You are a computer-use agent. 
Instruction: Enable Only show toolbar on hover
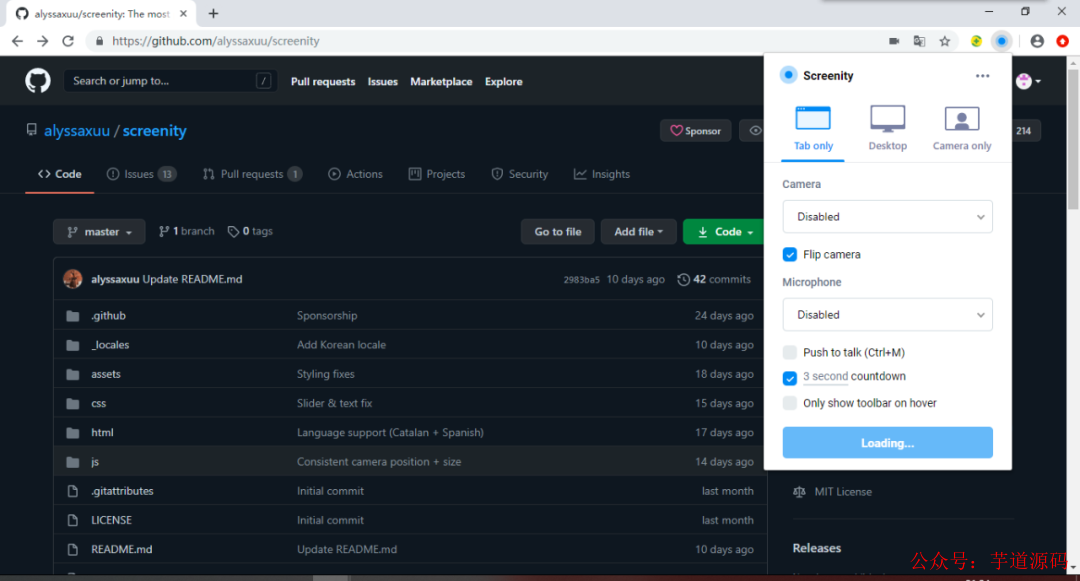pyautogui.click(x=790, y=403)
